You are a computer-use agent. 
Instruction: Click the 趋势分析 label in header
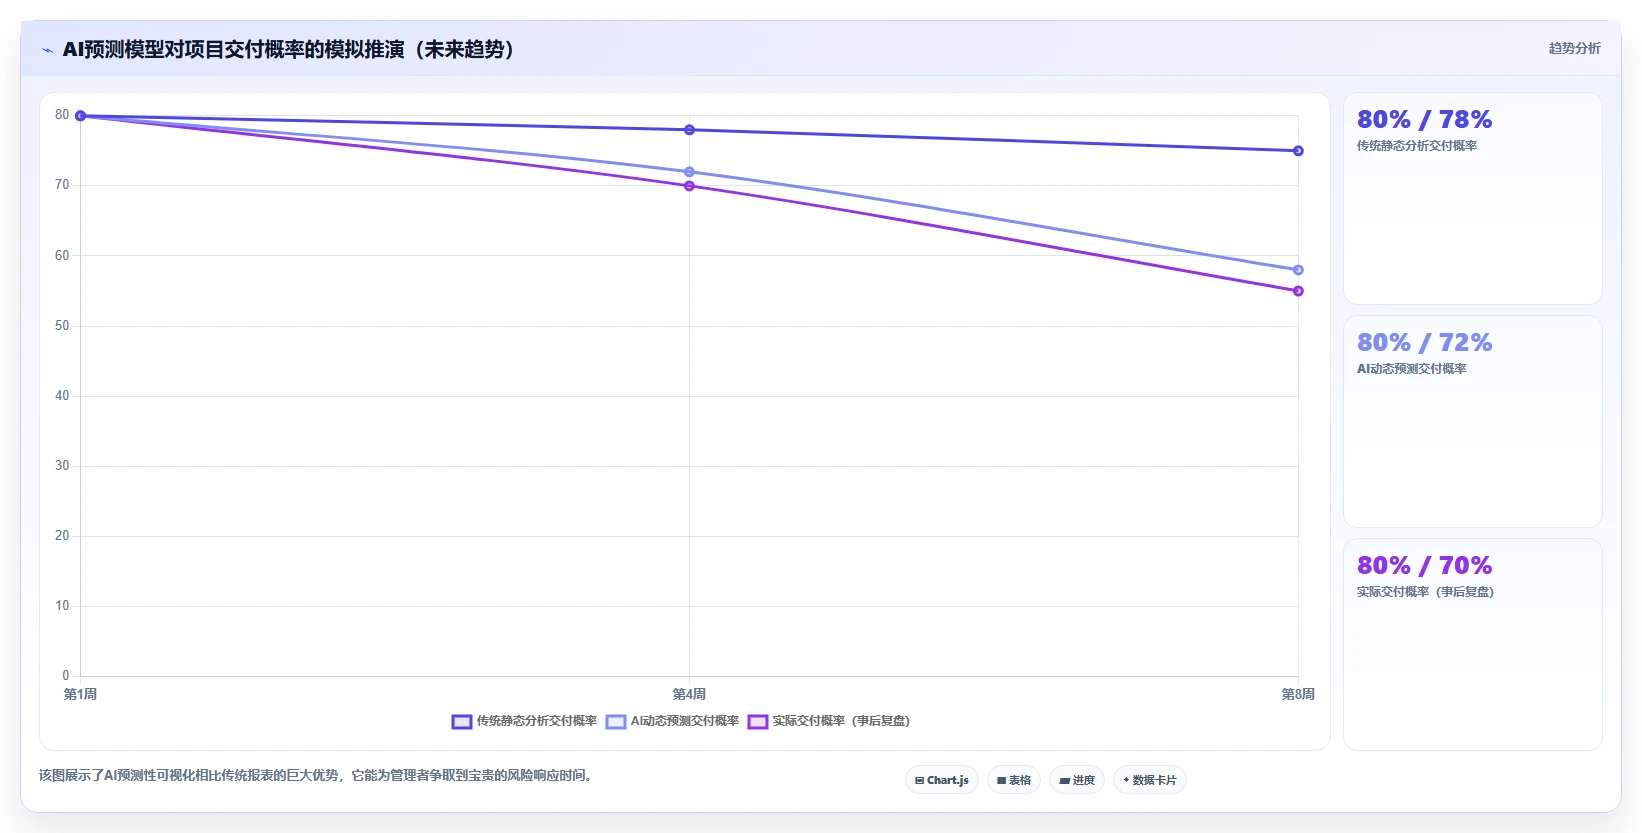1574,48
